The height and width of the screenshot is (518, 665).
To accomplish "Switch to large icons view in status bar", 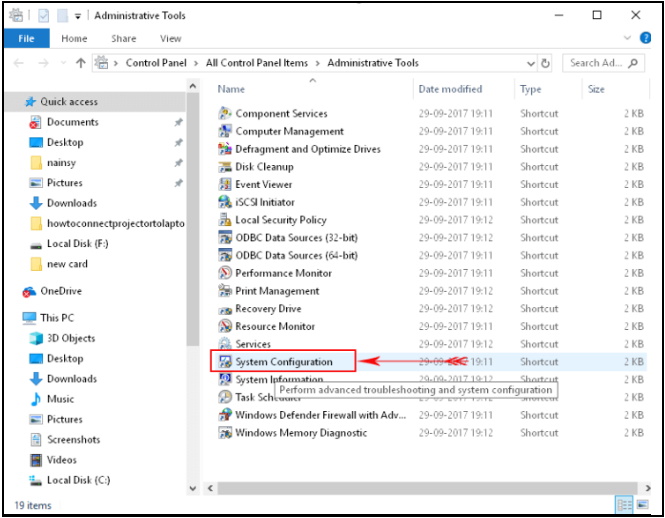I will coord(643,505).
